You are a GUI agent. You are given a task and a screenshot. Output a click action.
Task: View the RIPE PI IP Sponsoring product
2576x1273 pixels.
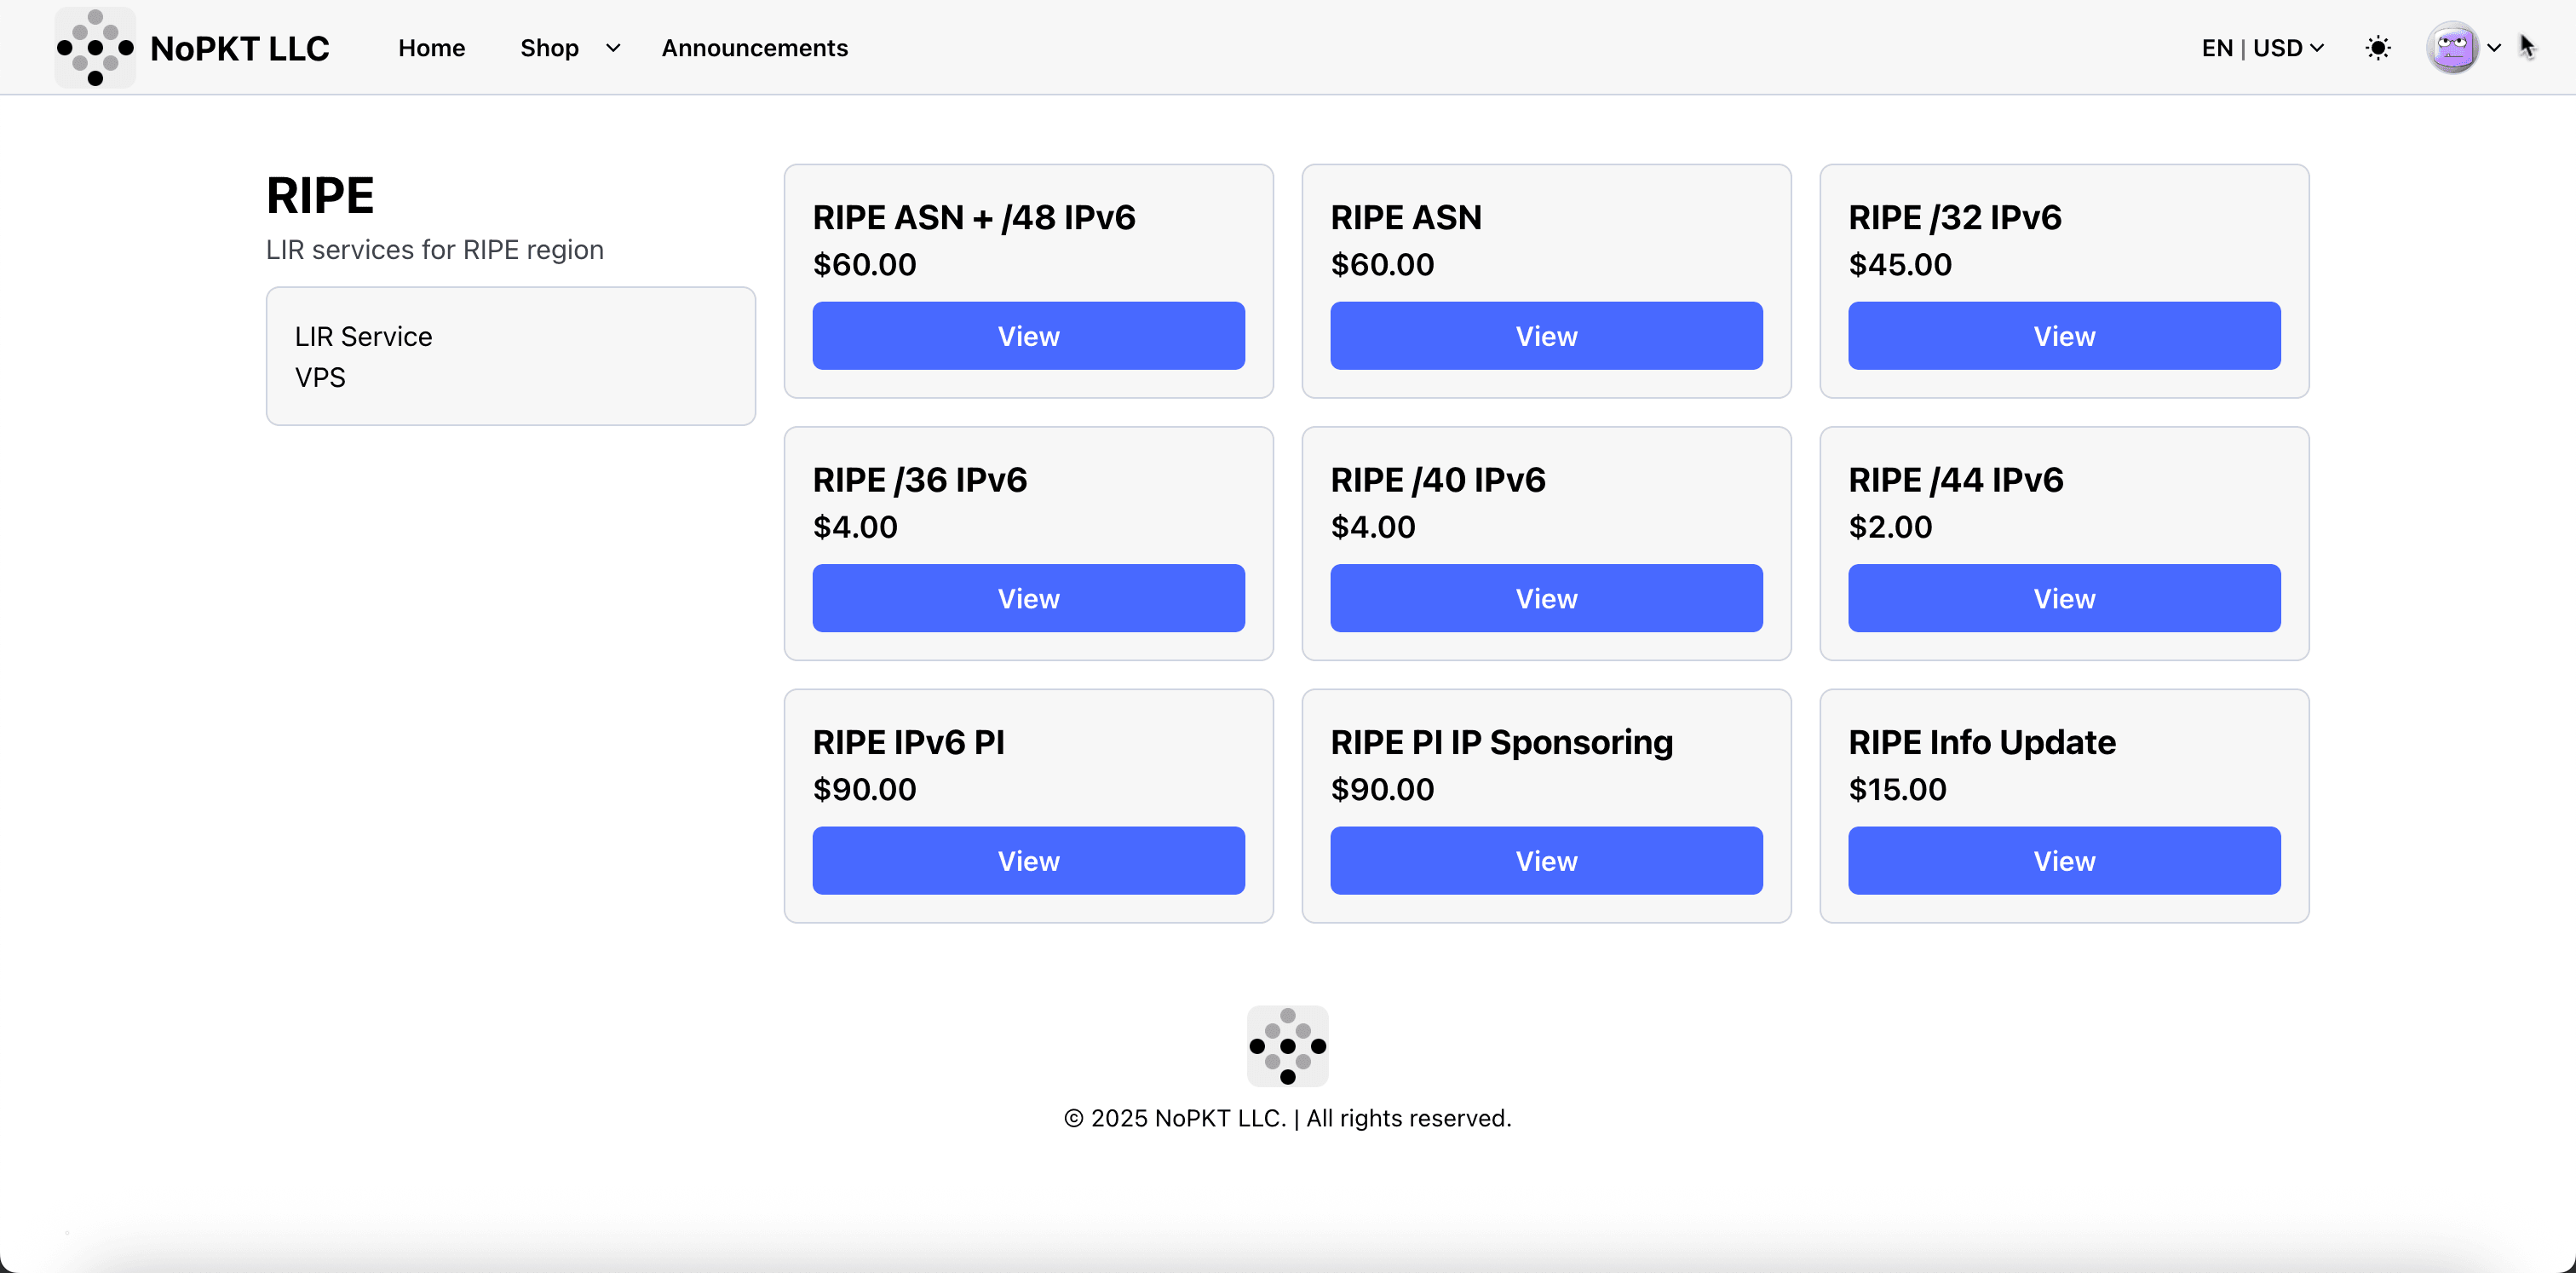pos(1546,860)
